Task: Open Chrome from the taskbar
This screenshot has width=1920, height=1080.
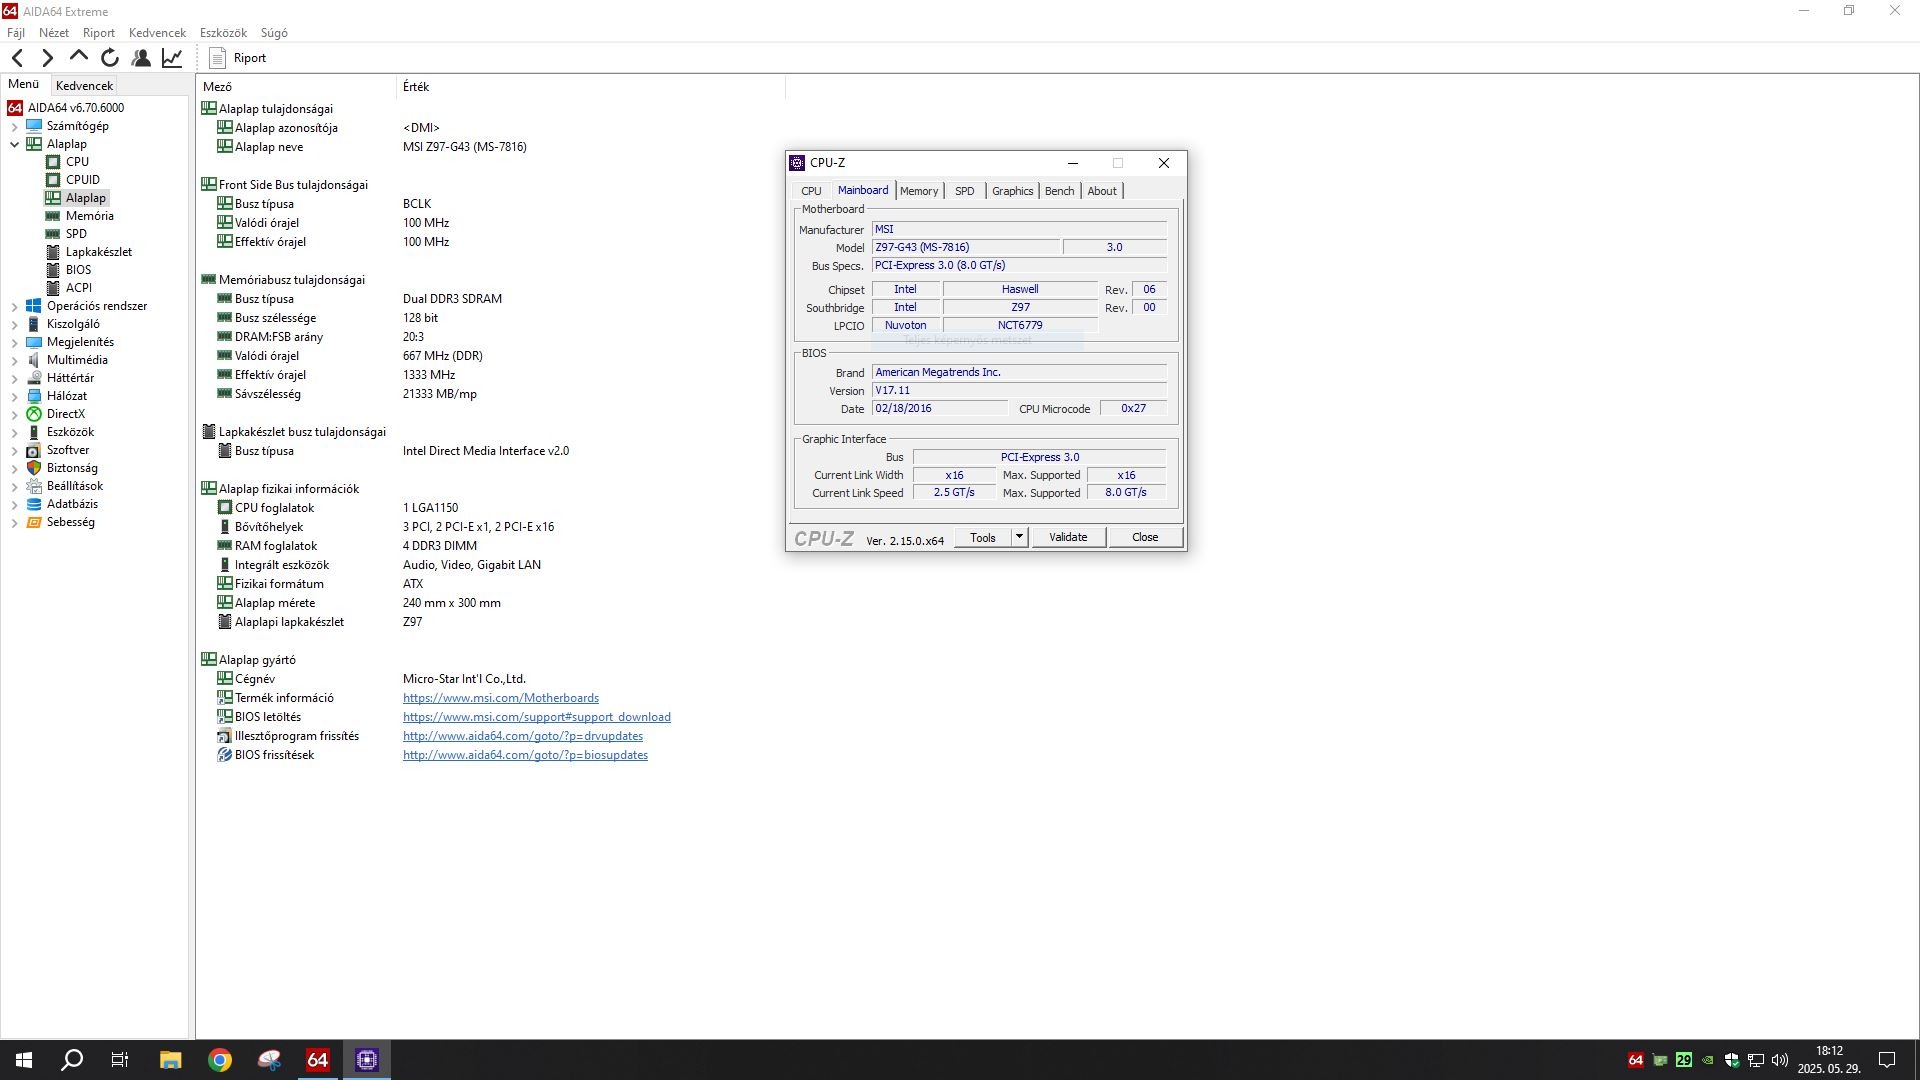Action: click(x=220, y=1060)
